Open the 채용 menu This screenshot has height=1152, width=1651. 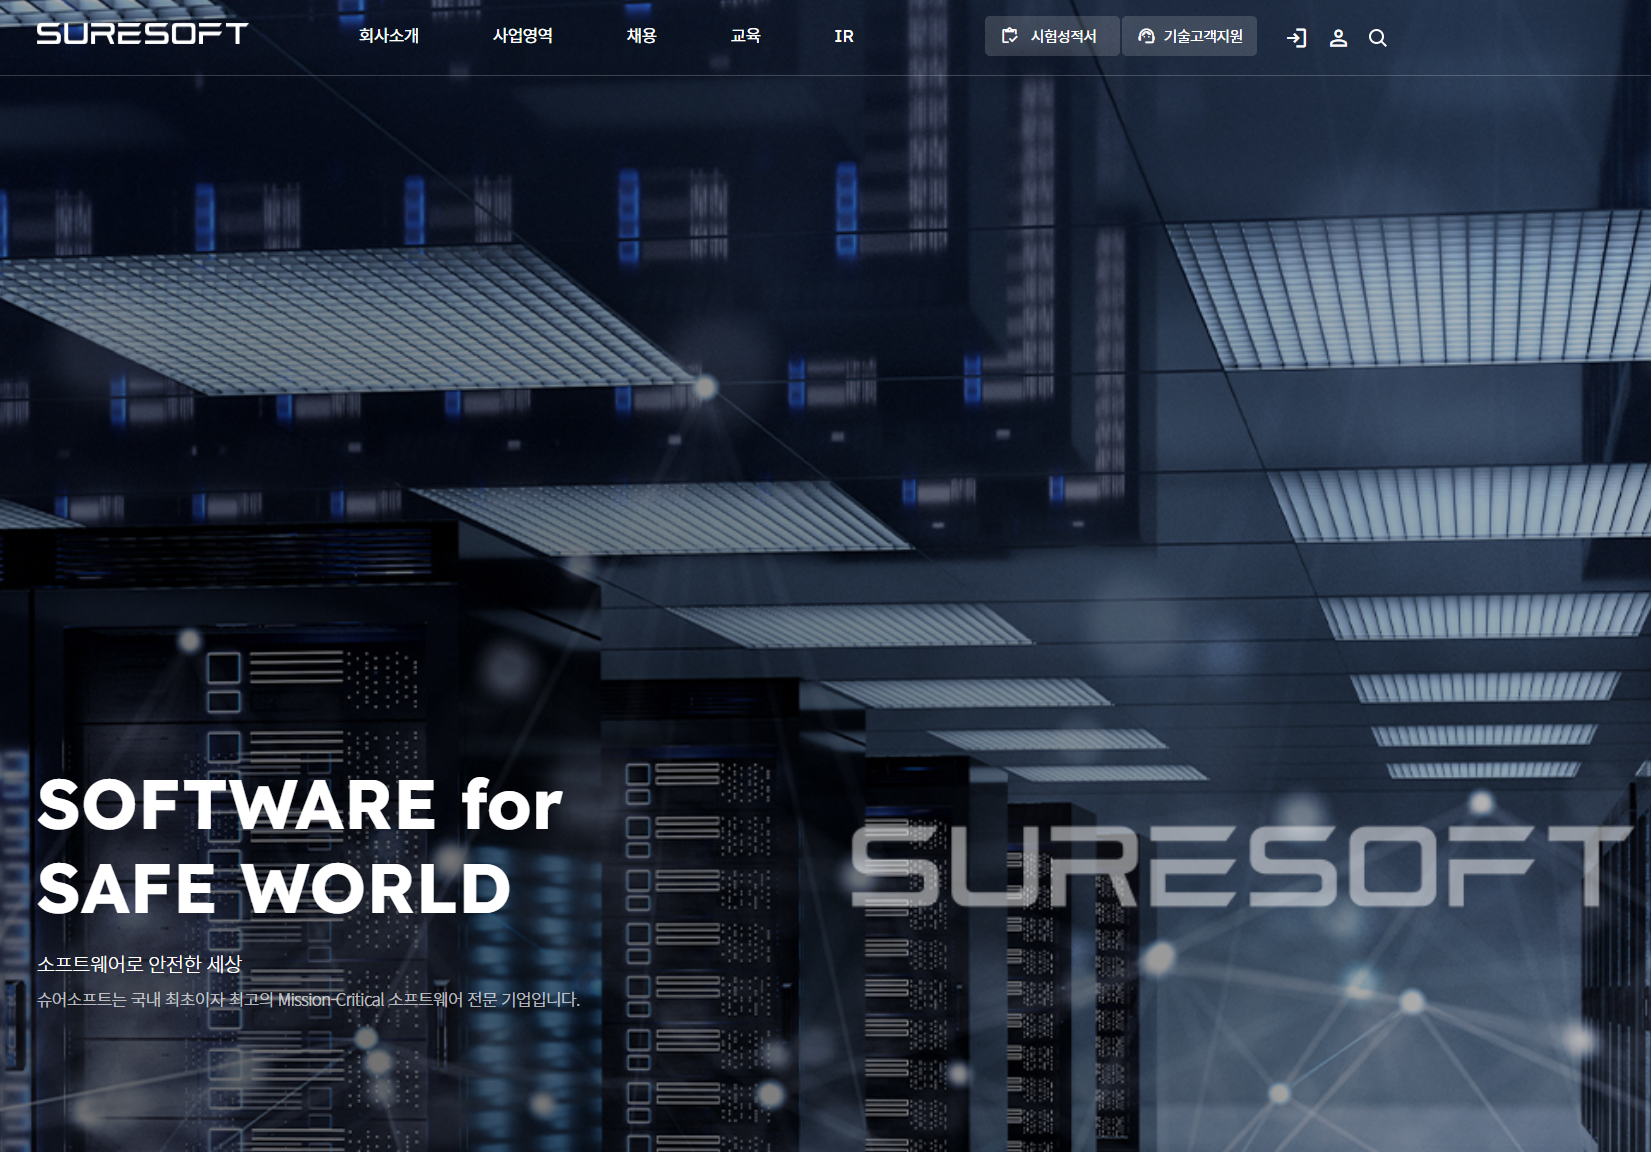coord(642,36)
